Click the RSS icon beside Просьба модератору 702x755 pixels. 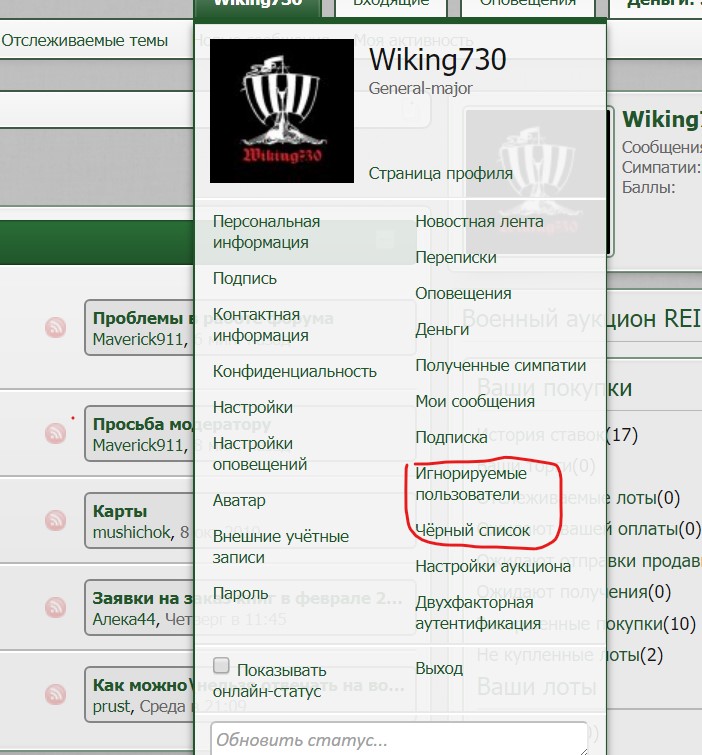pos(55,433)
